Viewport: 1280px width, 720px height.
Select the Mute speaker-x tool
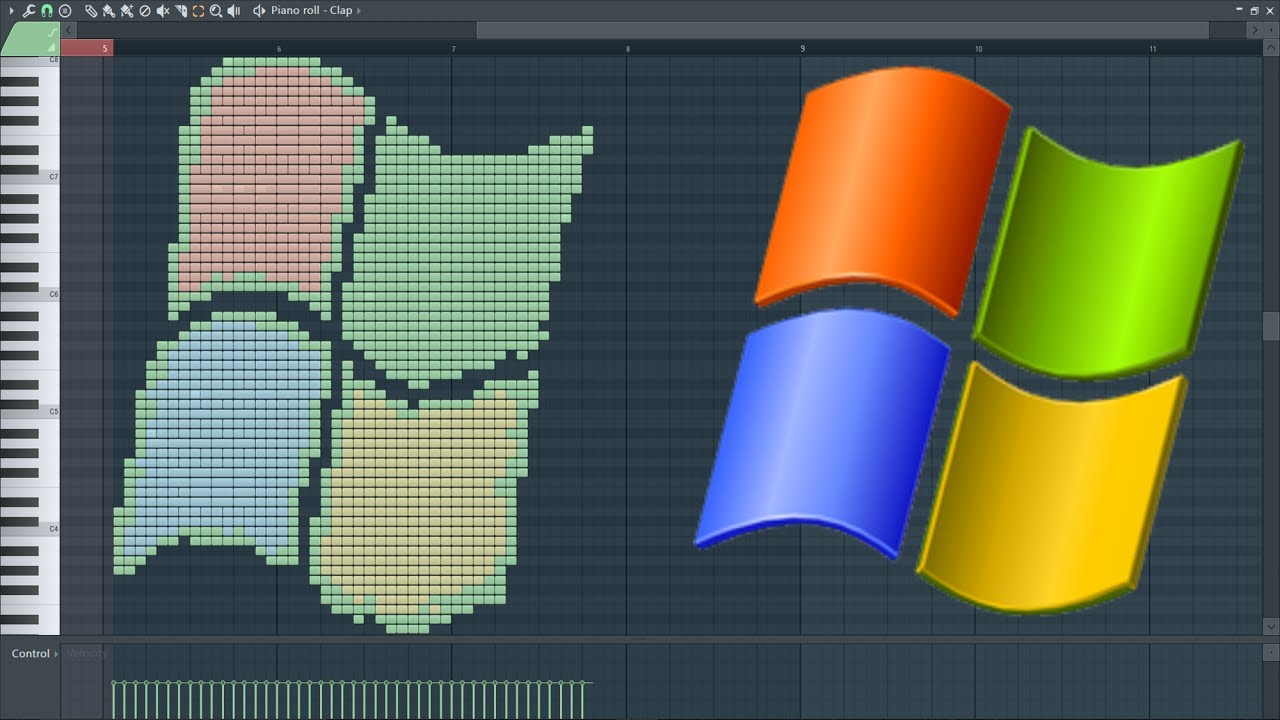[163, 11]
